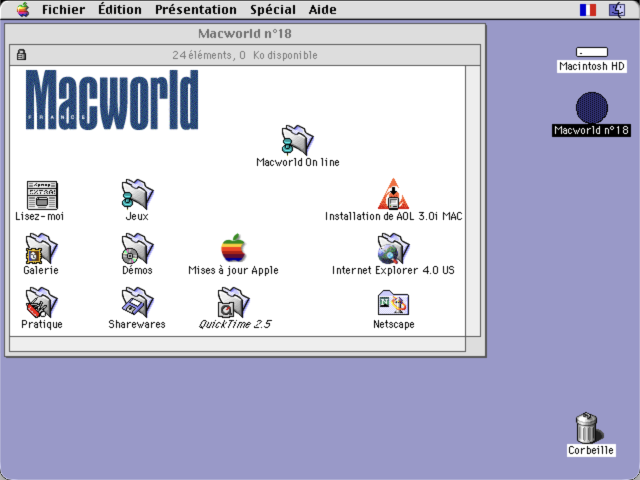The height and width of the screenshot is (480, 640).
Task: Click the Corbeille trash icon
Action: (x=588, y=427)
